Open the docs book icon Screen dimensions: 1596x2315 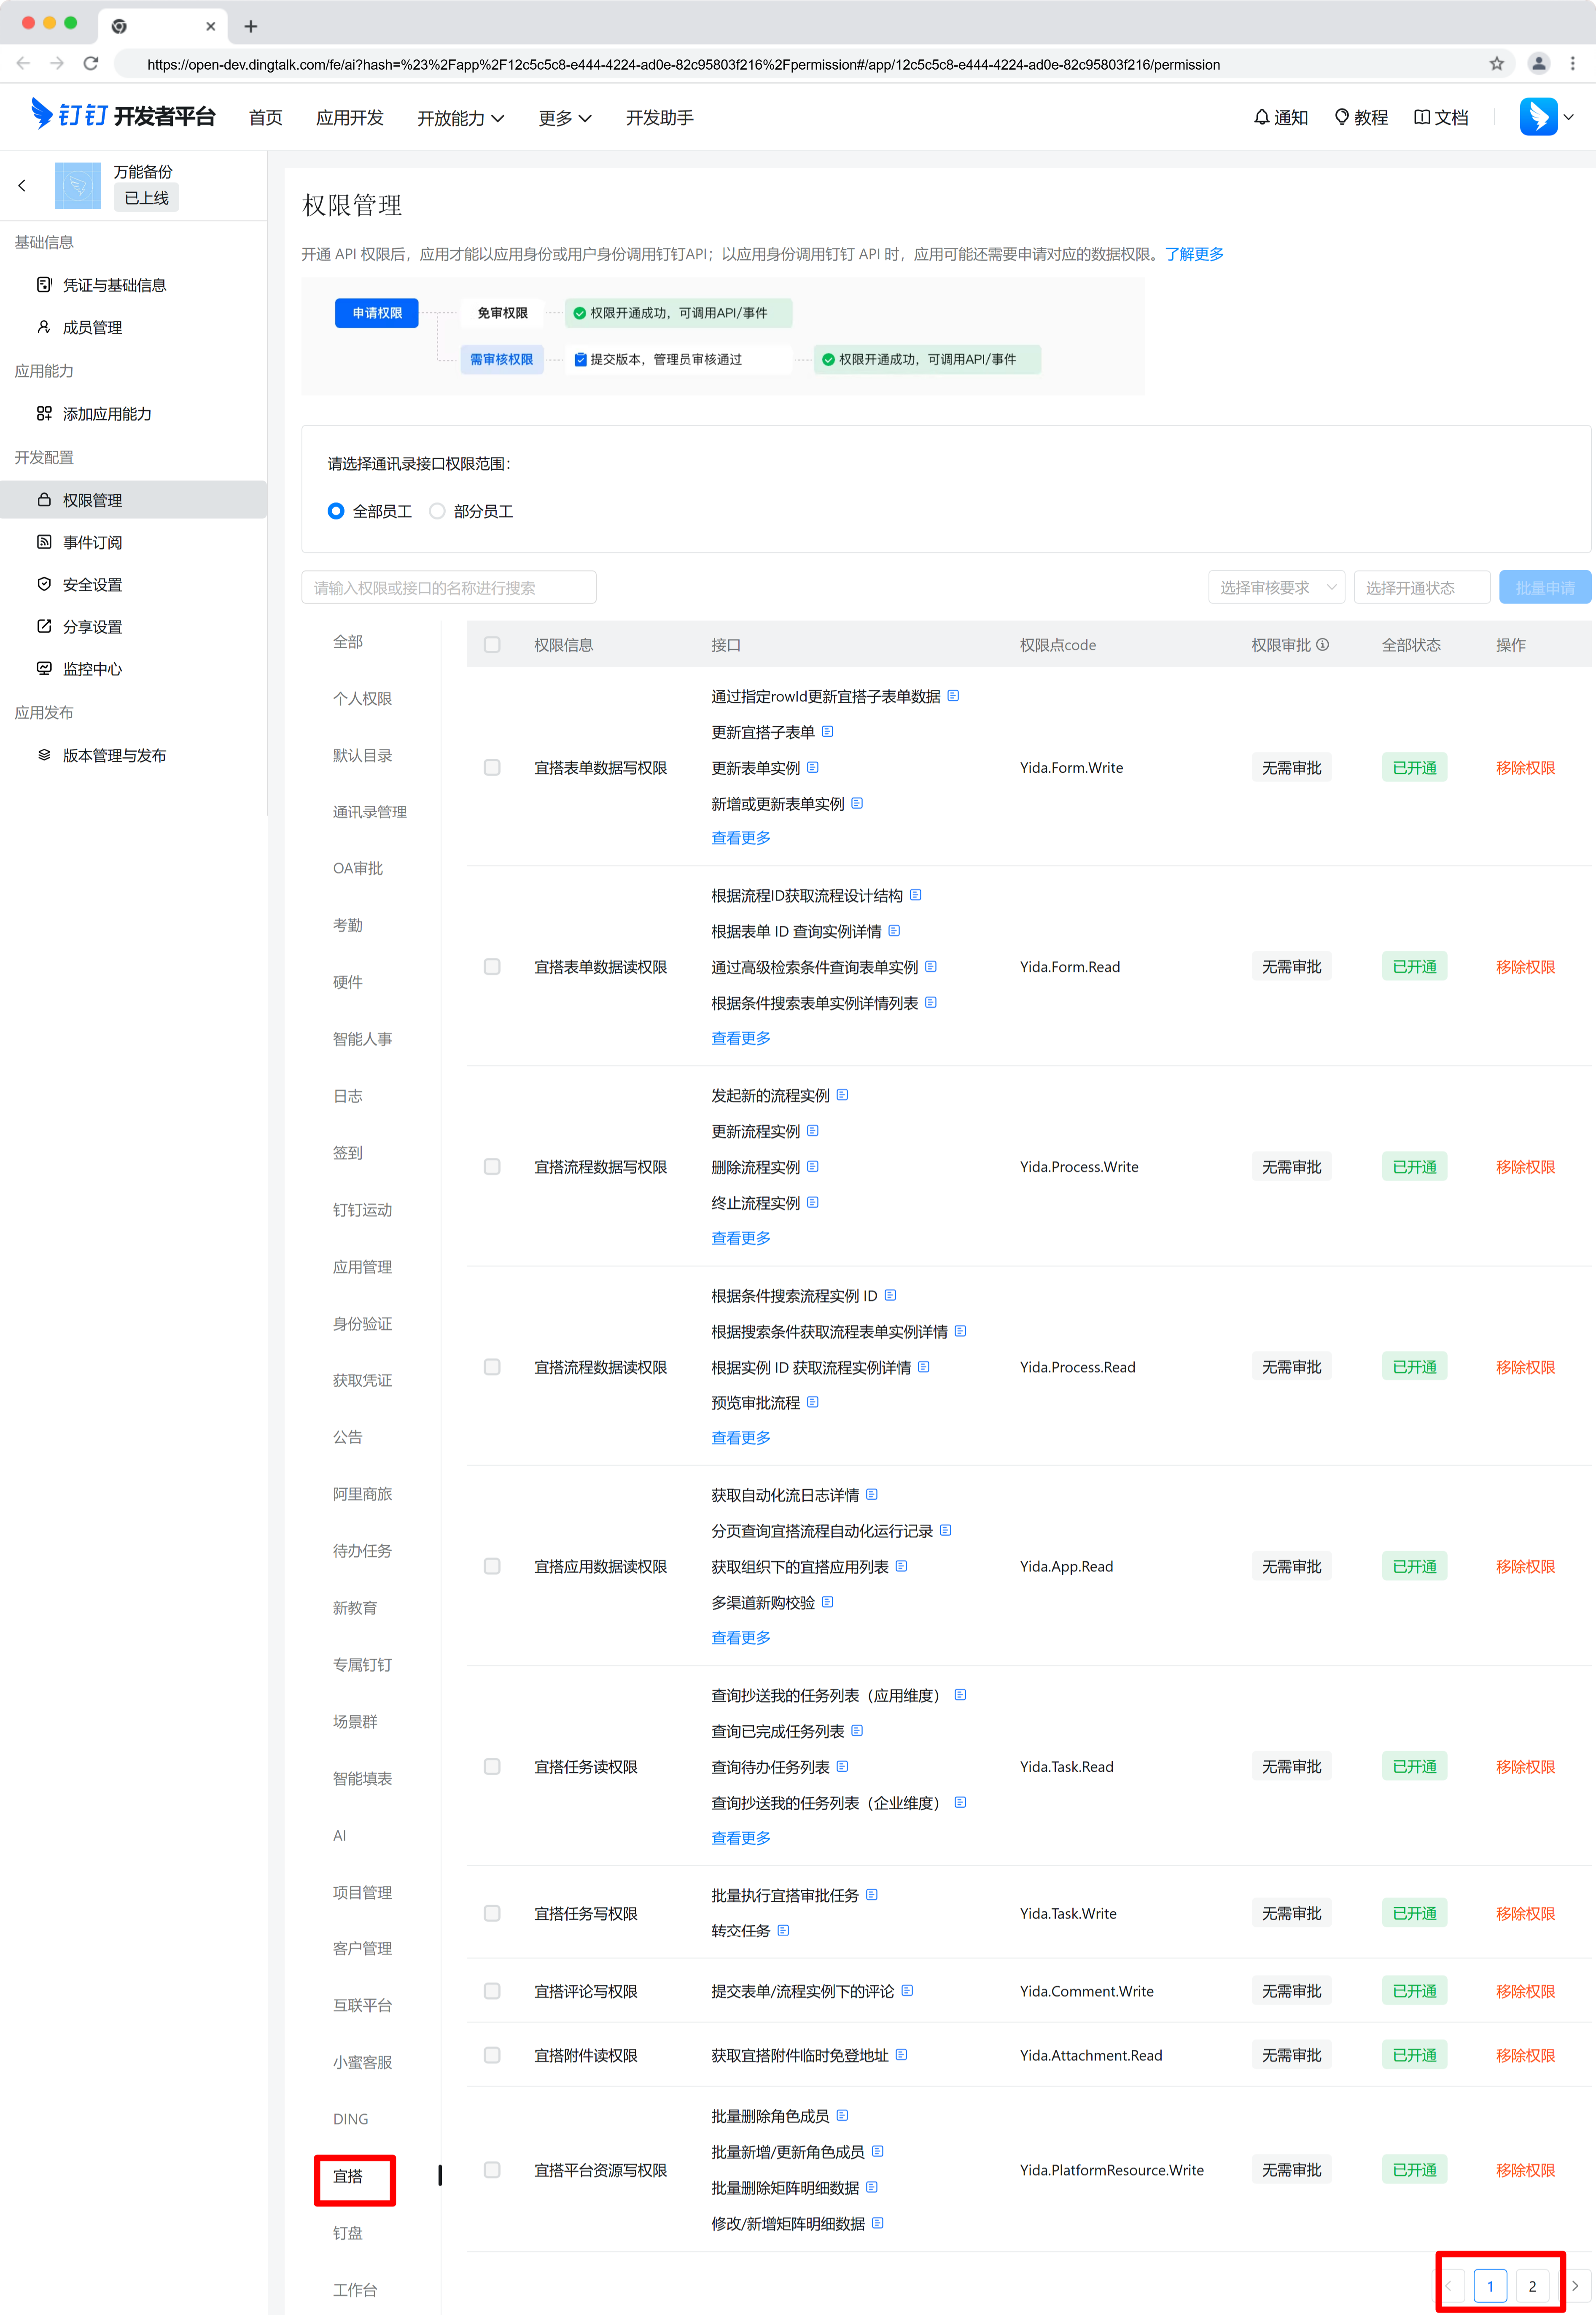pyautogui.click(x=1421, y=117)
